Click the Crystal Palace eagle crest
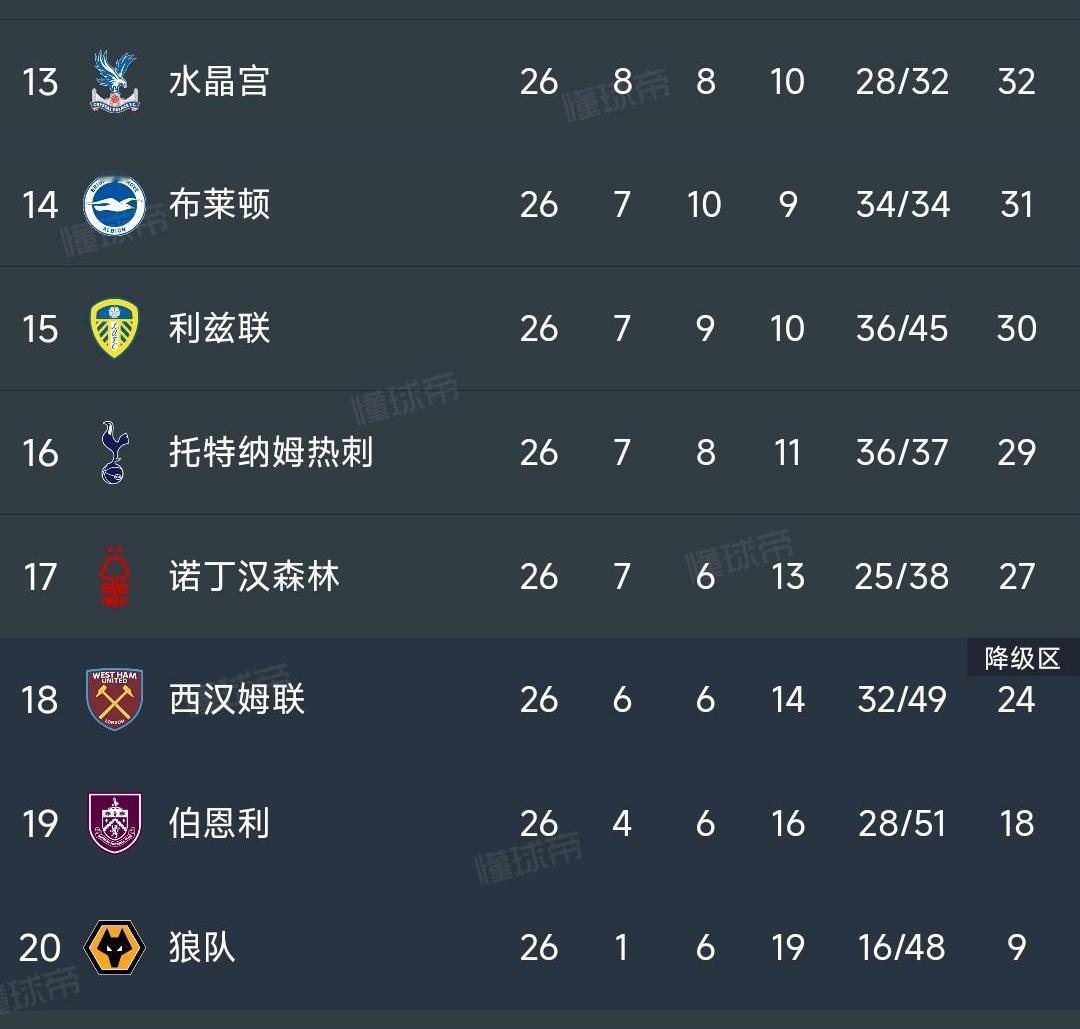The width and height of the screenshot is (1080, 1029). (x=114, y=81)
